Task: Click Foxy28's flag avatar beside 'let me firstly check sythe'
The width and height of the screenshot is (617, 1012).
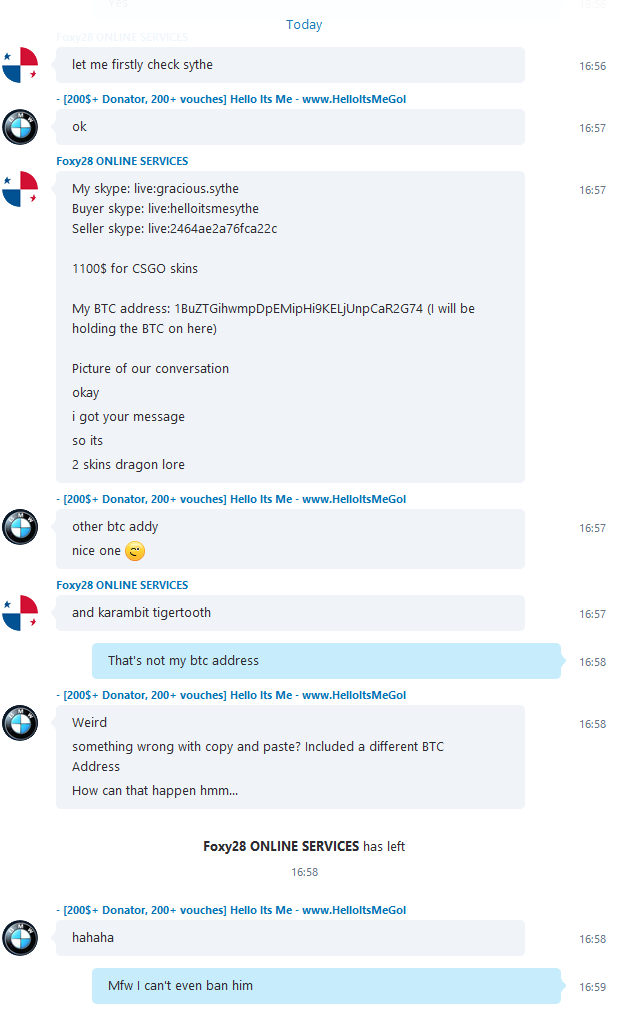Action: (20, 65)
